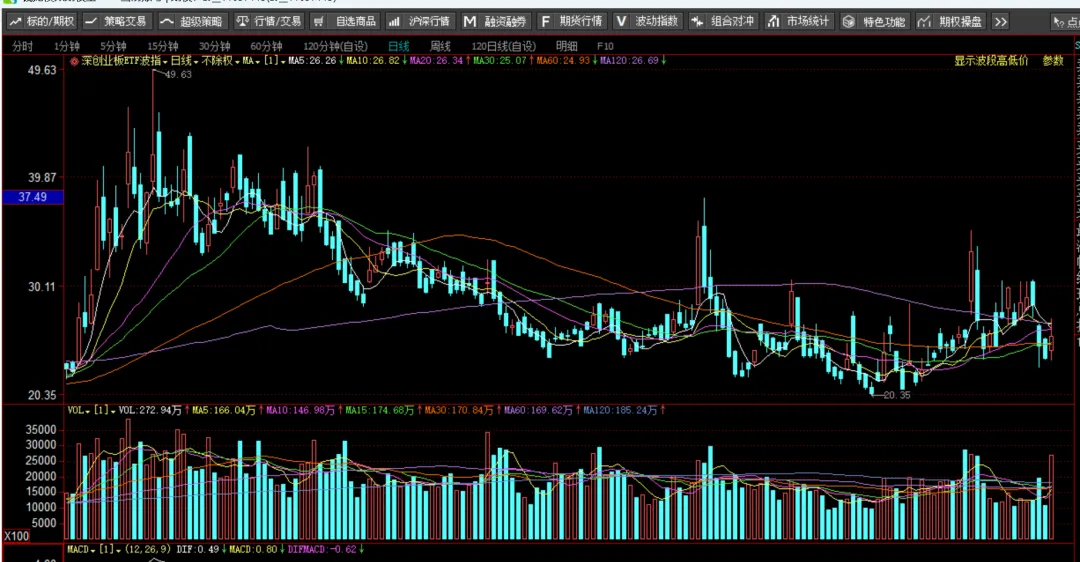Open the 市场统计 toolbar button
The width and height of the screenshot is (1080, 562).
(x=798, y=21)
